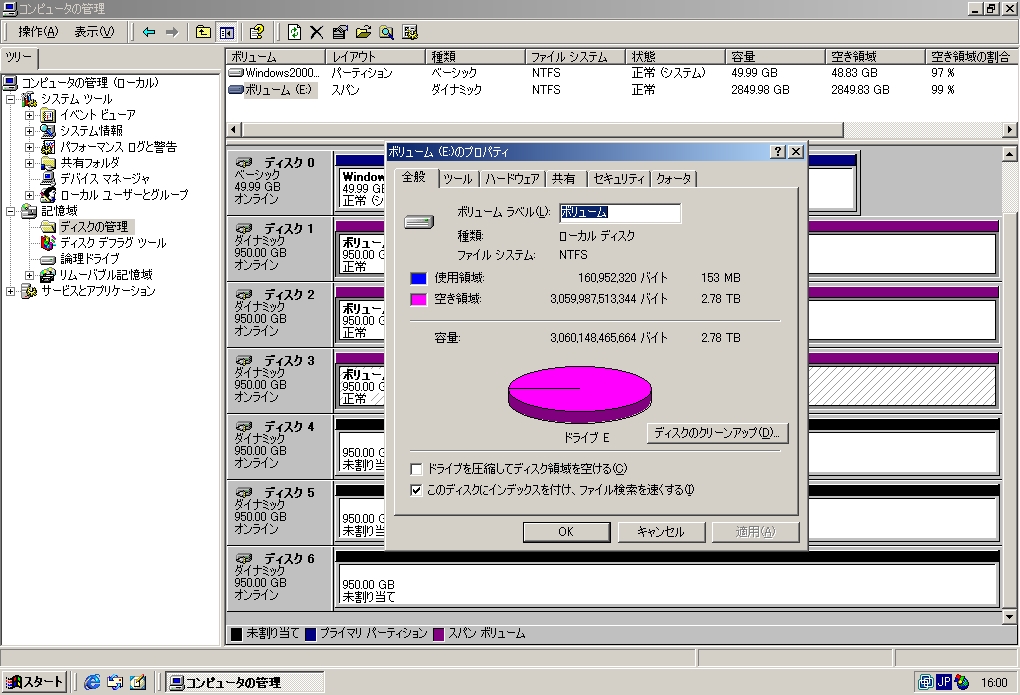Click Internet Explorer icon in taskbar
This screenshot has height=695, width=1020.
click(x=93, y=682)
